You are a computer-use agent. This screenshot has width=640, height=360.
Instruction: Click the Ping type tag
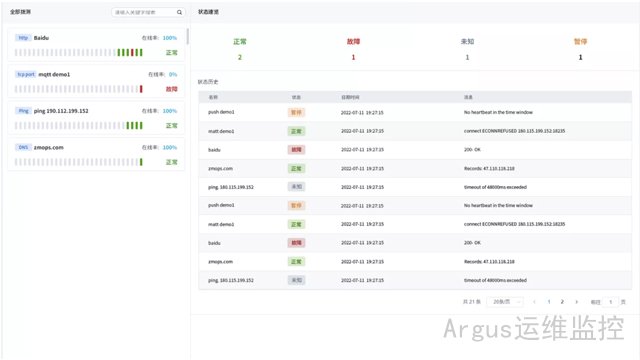pyautogui.click(x=23, y=111)
